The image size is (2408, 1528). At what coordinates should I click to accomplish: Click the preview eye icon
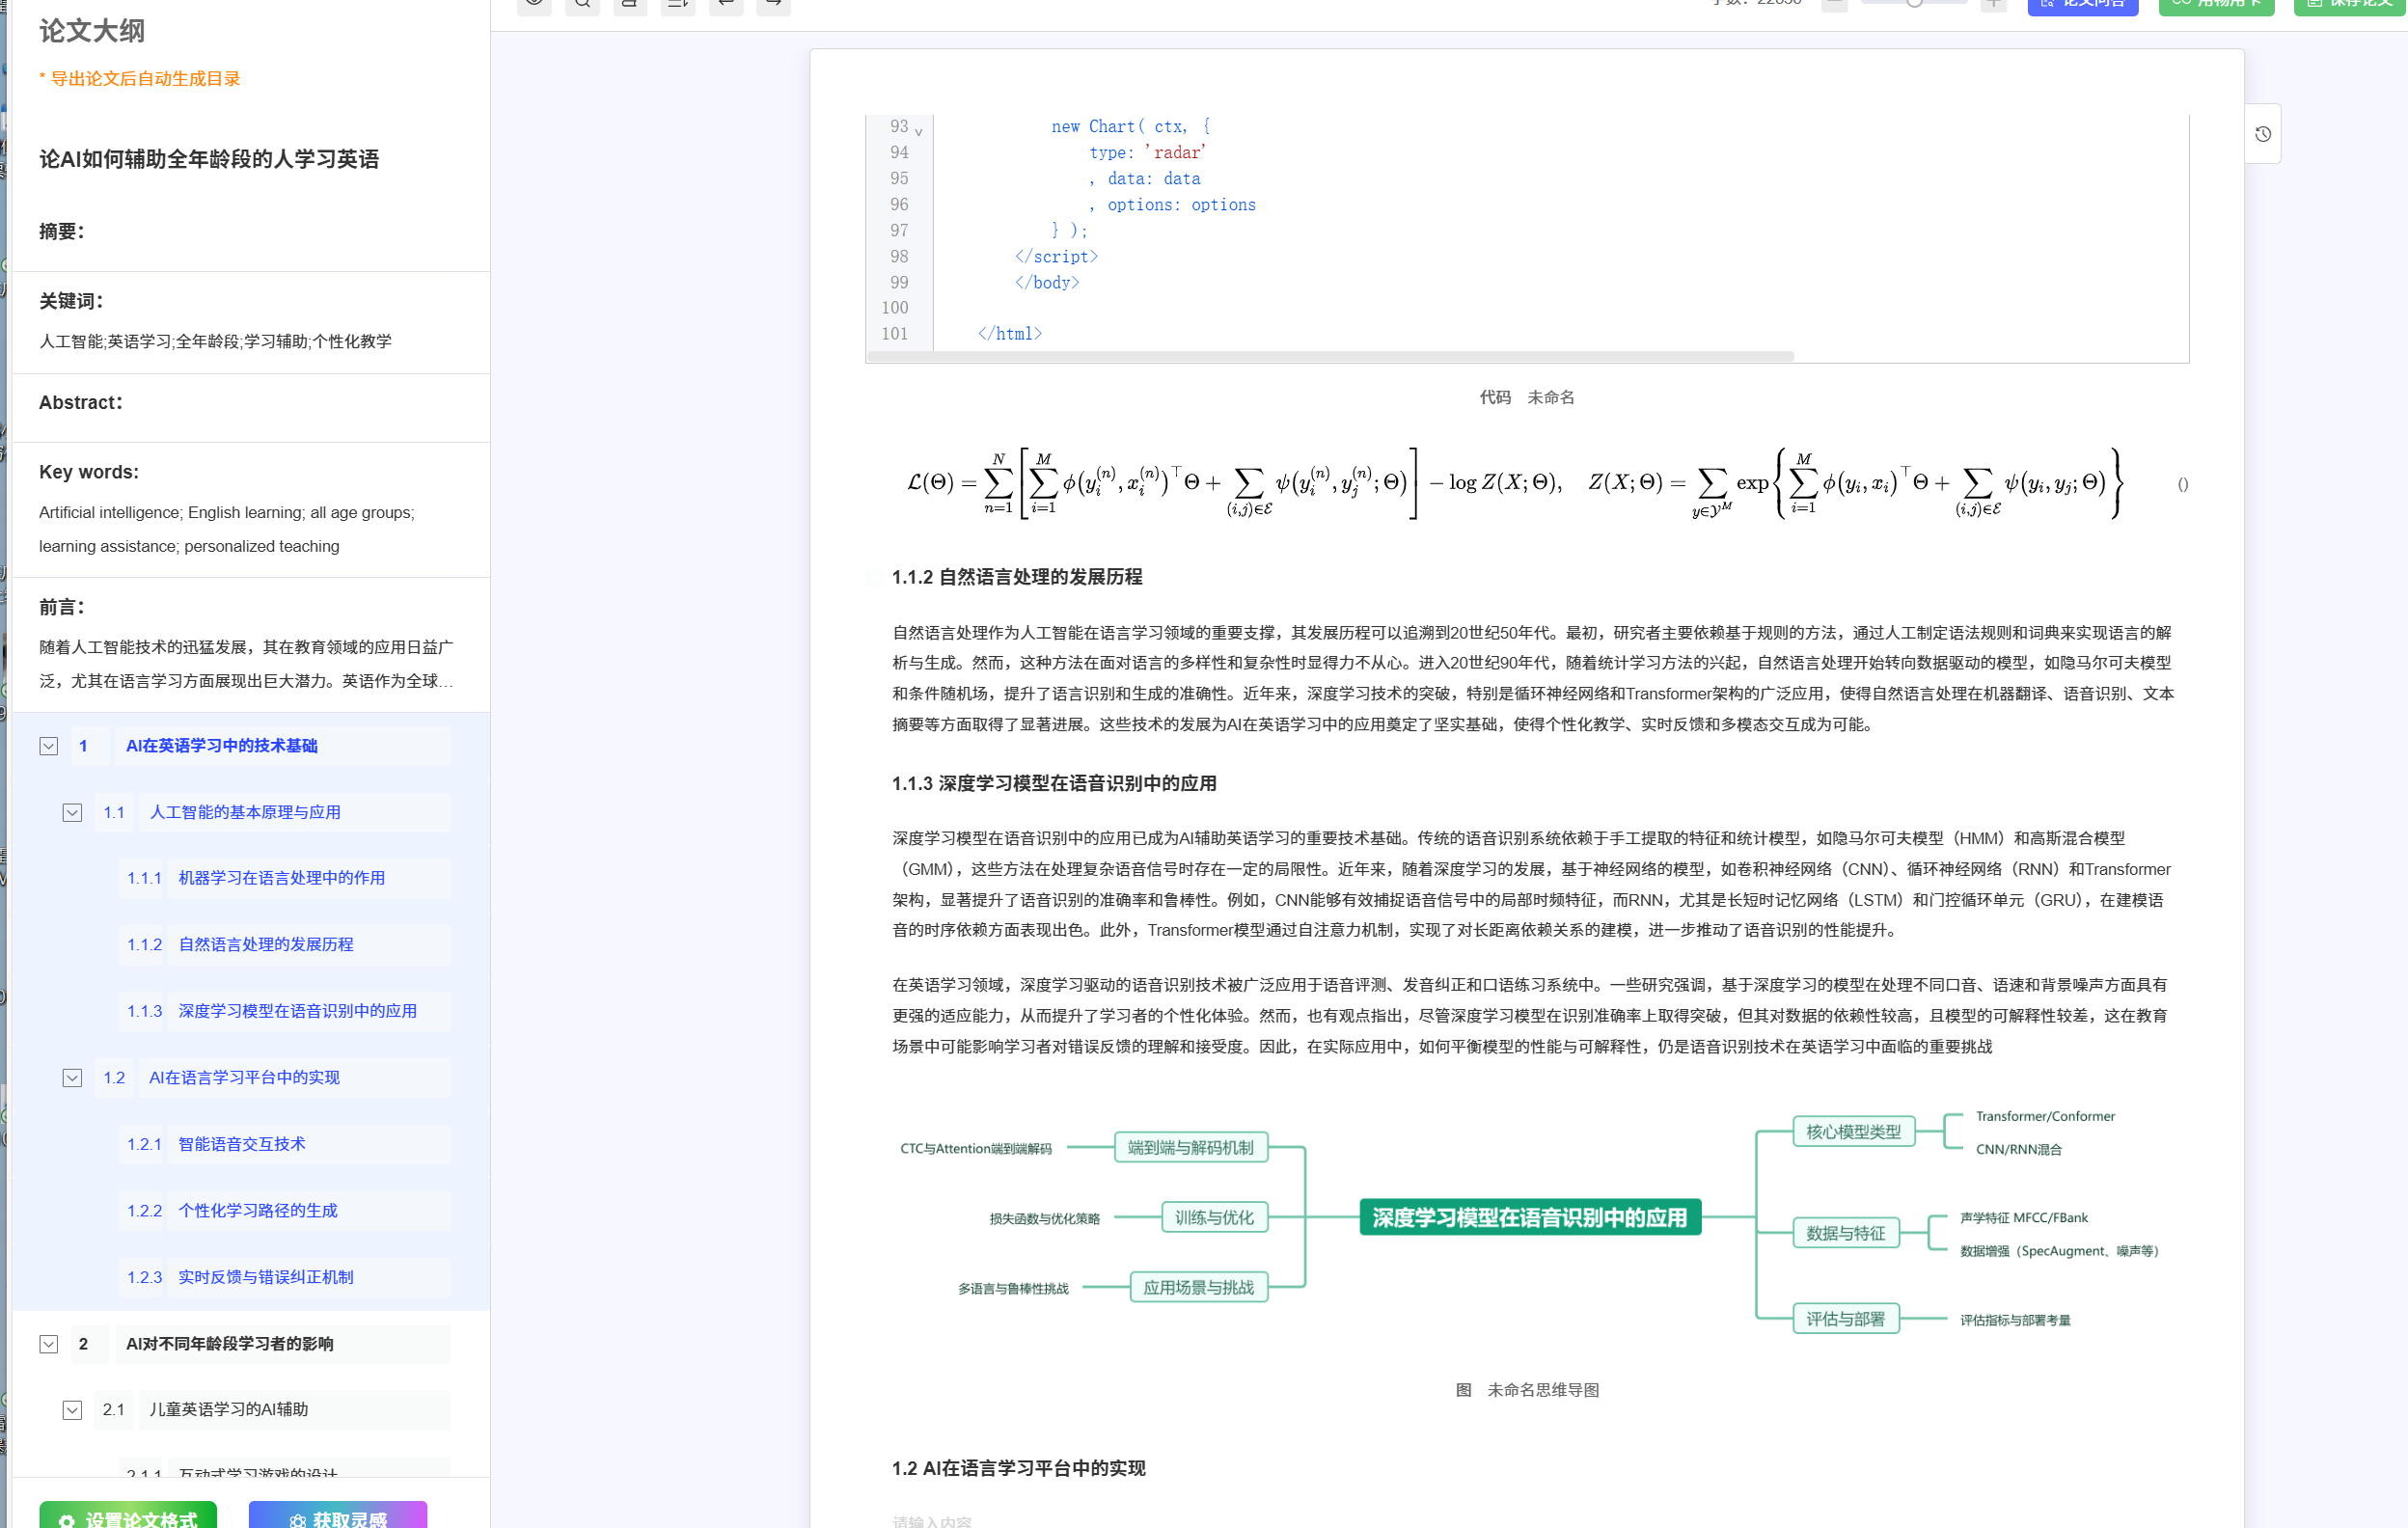point(534,4)
